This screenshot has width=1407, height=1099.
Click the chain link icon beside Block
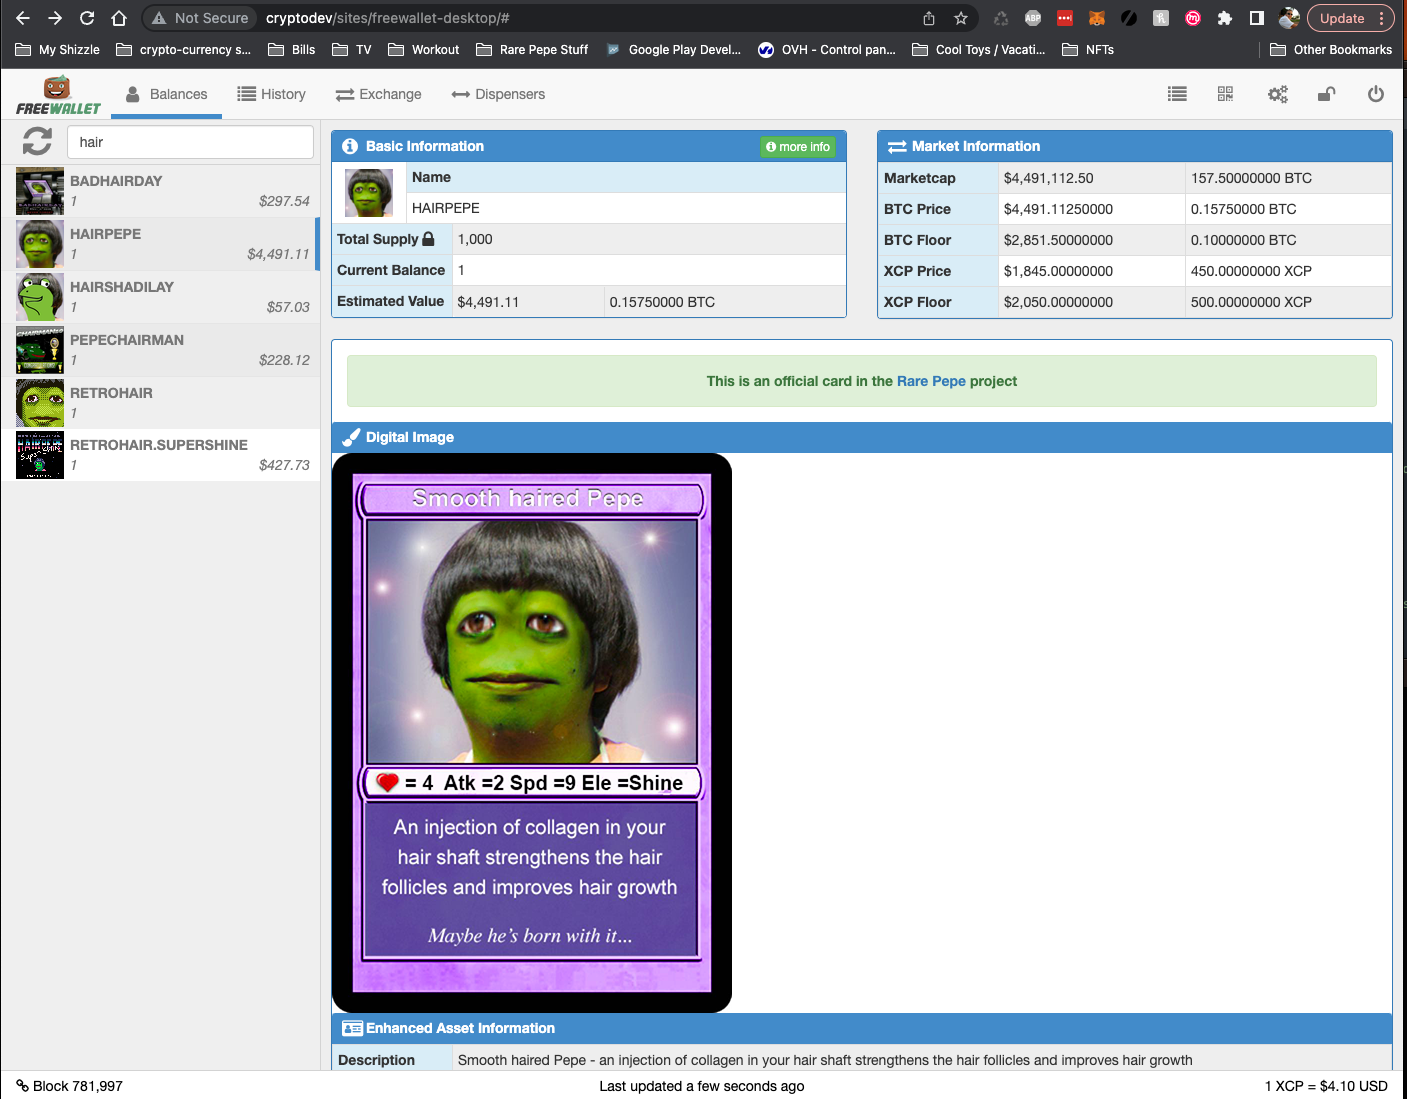pyautogui.click(x=22, y=1085)
